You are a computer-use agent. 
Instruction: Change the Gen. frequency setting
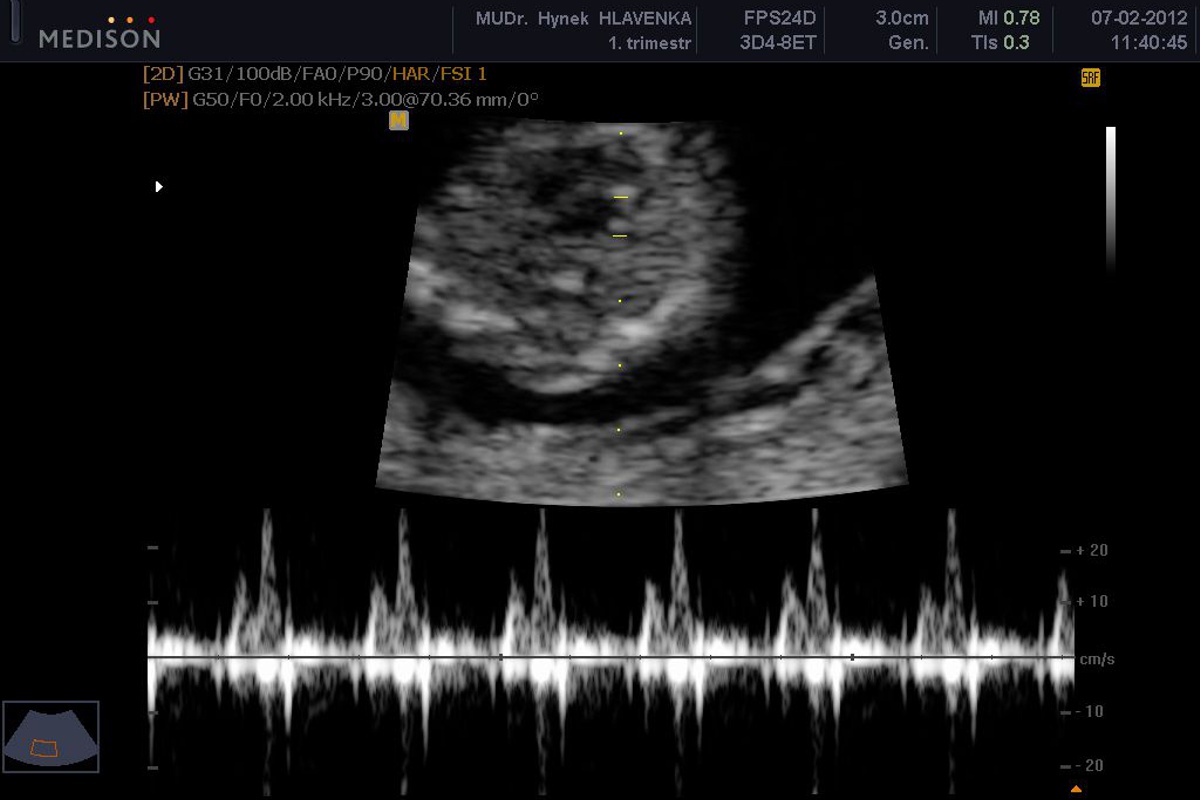point(908,43)
